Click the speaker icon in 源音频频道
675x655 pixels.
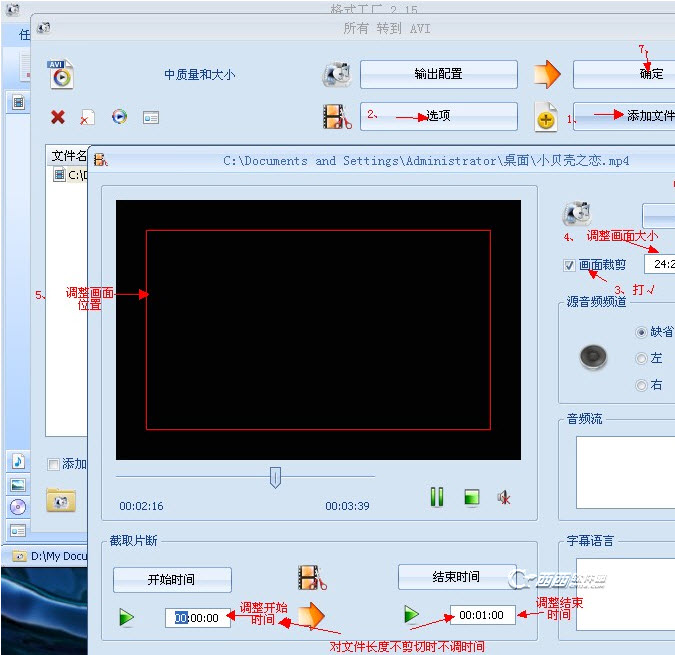click(594, 357)
